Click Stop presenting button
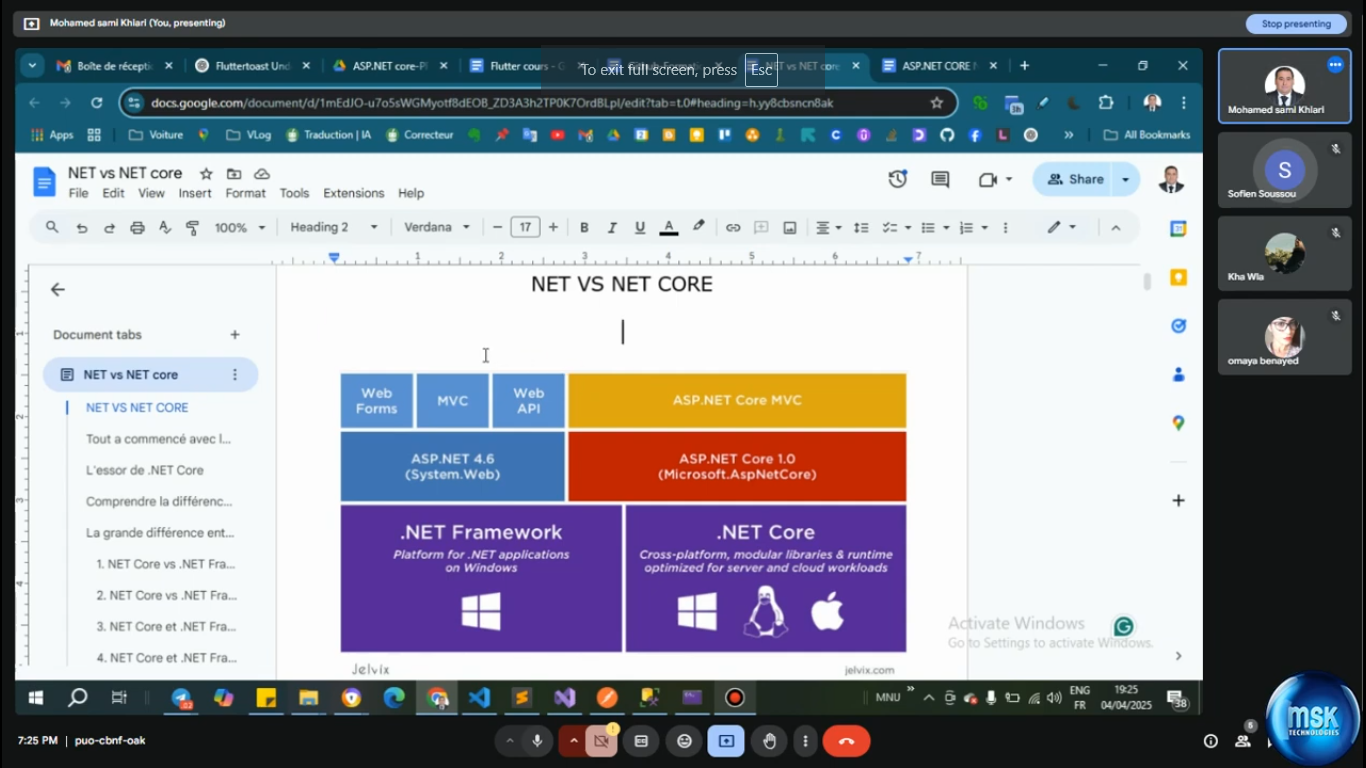This screenshot has height=768, width=1366. pos(1296,24)
